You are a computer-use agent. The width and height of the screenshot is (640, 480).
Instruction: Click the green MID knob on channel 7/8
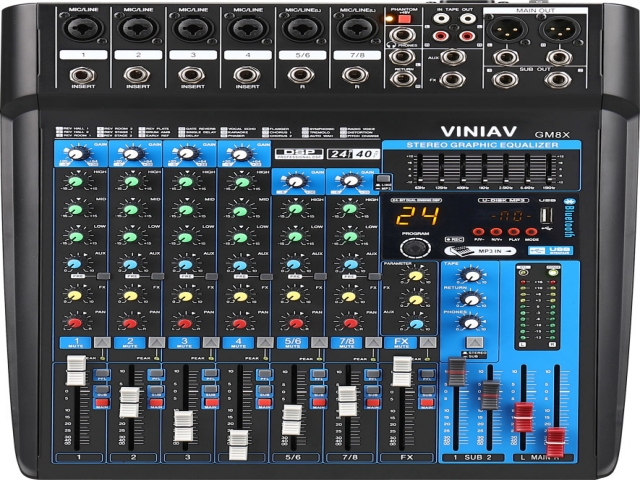click(x=349, y=209)
